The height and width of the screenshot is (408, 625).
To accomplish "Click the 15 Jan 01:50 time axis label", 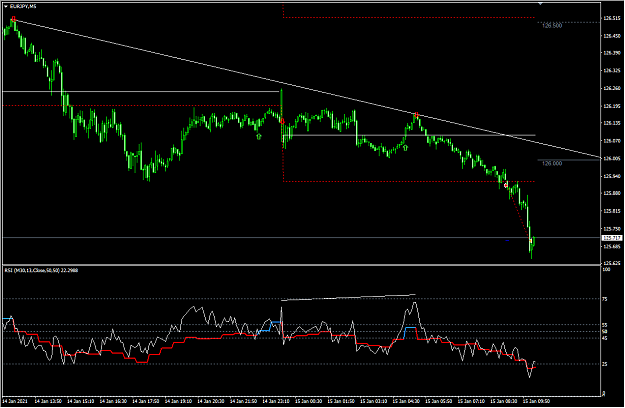I will (341, 401).
